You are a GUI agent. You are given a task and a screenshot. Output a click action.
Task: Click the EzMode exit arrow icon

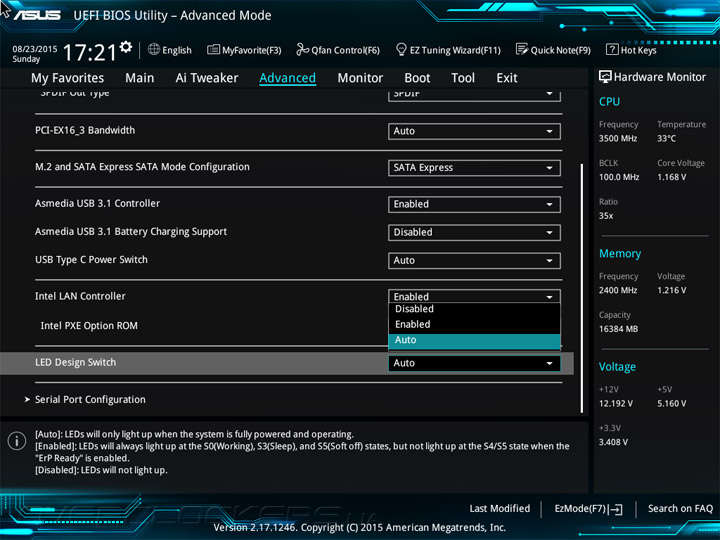615,509
